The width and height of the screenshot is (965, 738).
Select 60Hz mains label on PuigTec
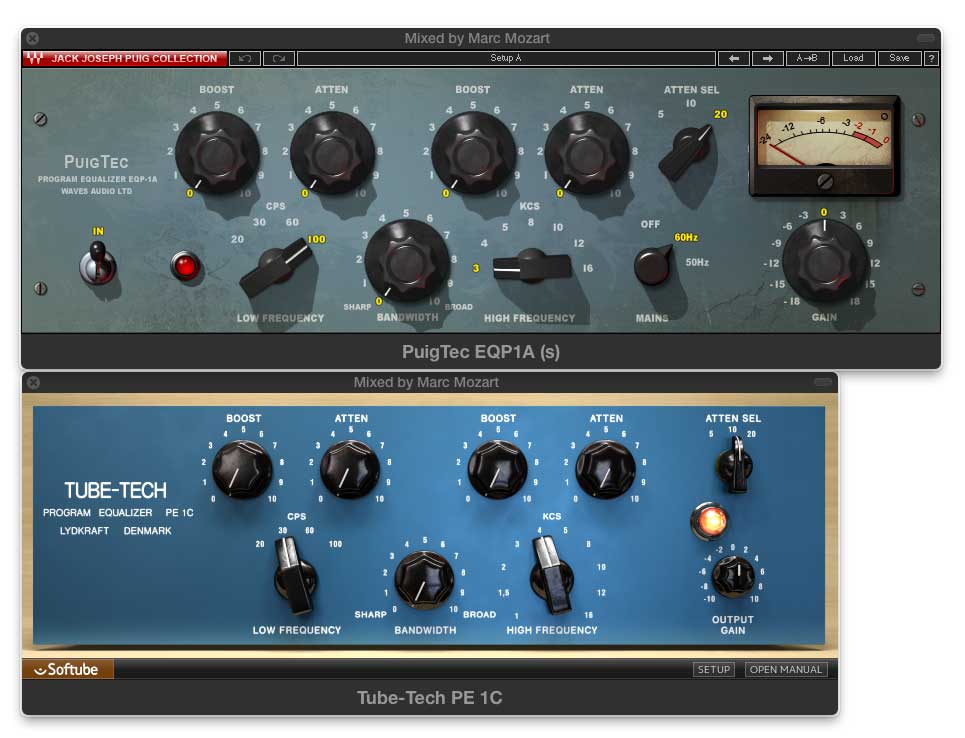pos(686,238)
